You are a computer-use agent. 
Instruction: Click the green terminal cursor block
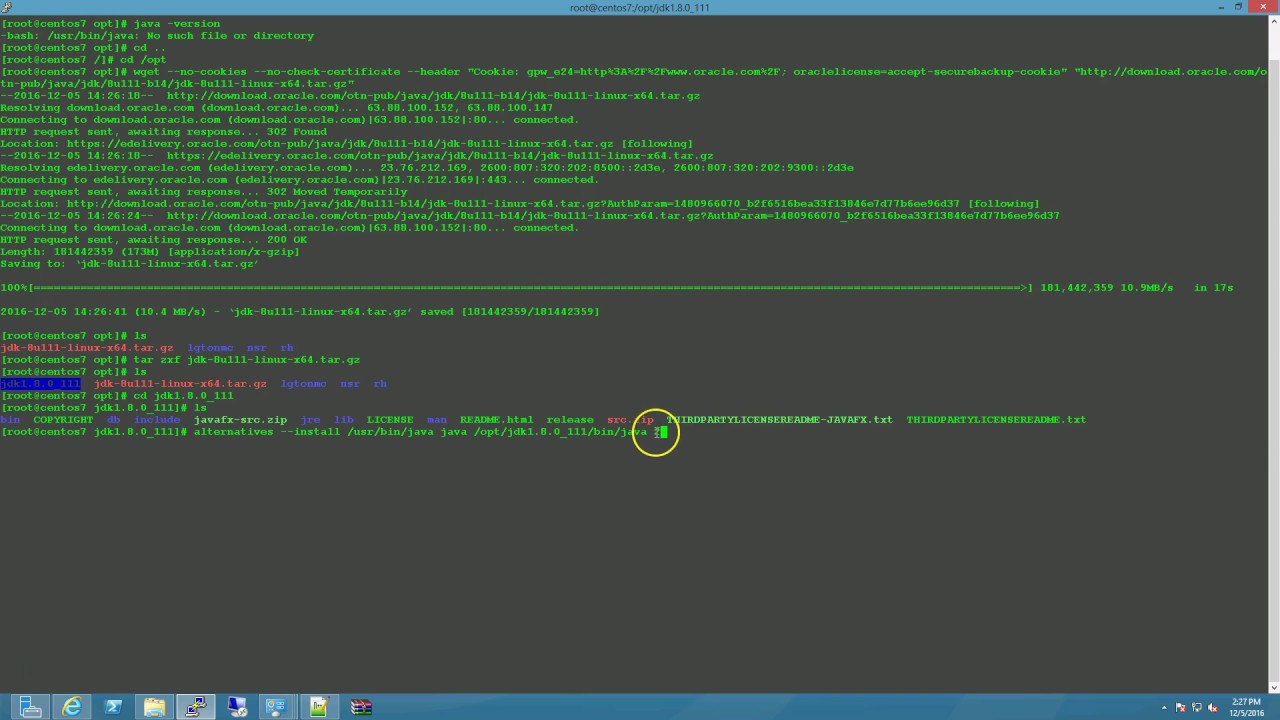pos(662,432)
